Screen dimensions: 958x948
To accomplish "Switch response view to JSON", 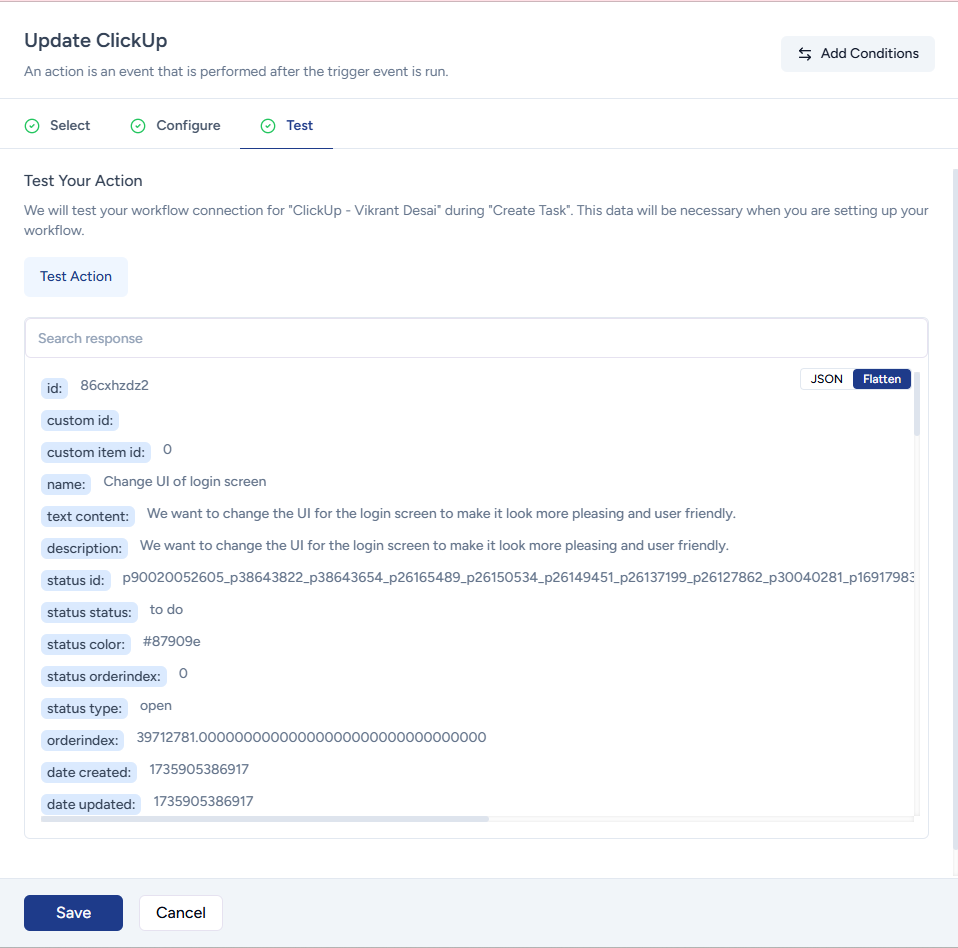I will (826, 379).
